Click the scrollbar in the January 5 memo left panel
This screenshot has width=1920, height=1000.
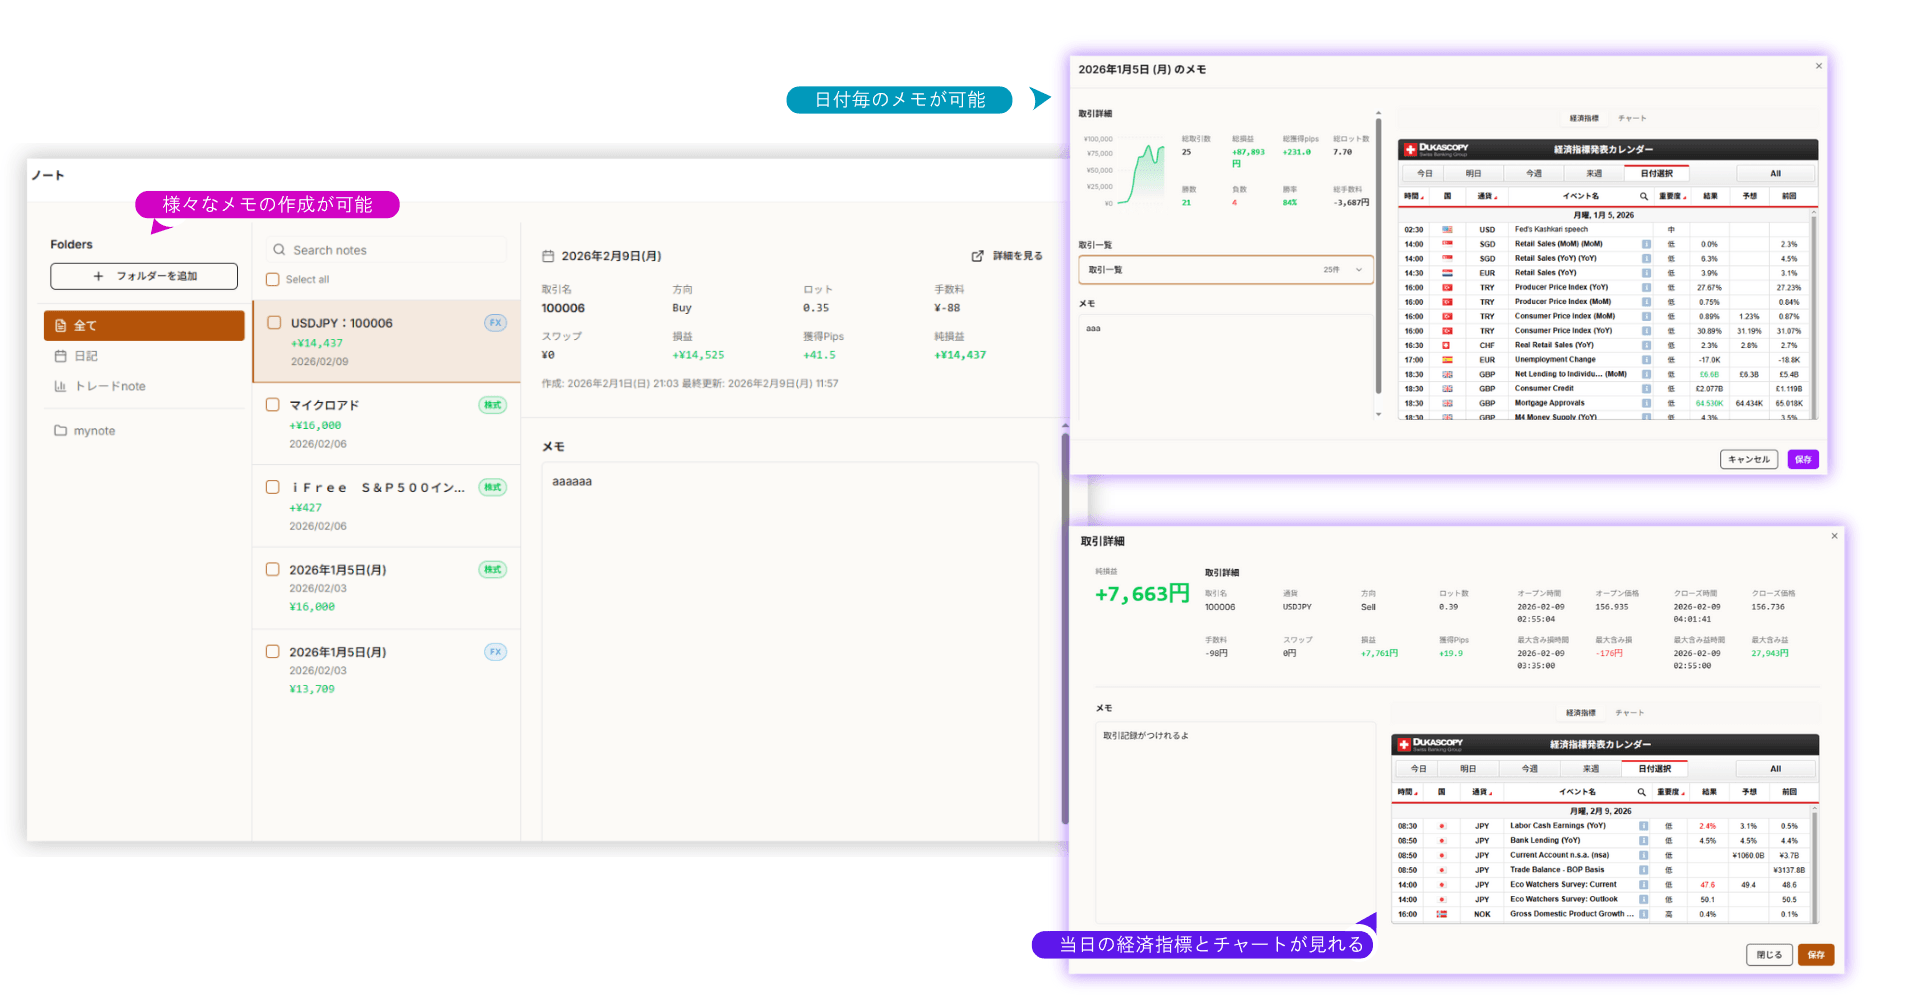pos(1378,260)
